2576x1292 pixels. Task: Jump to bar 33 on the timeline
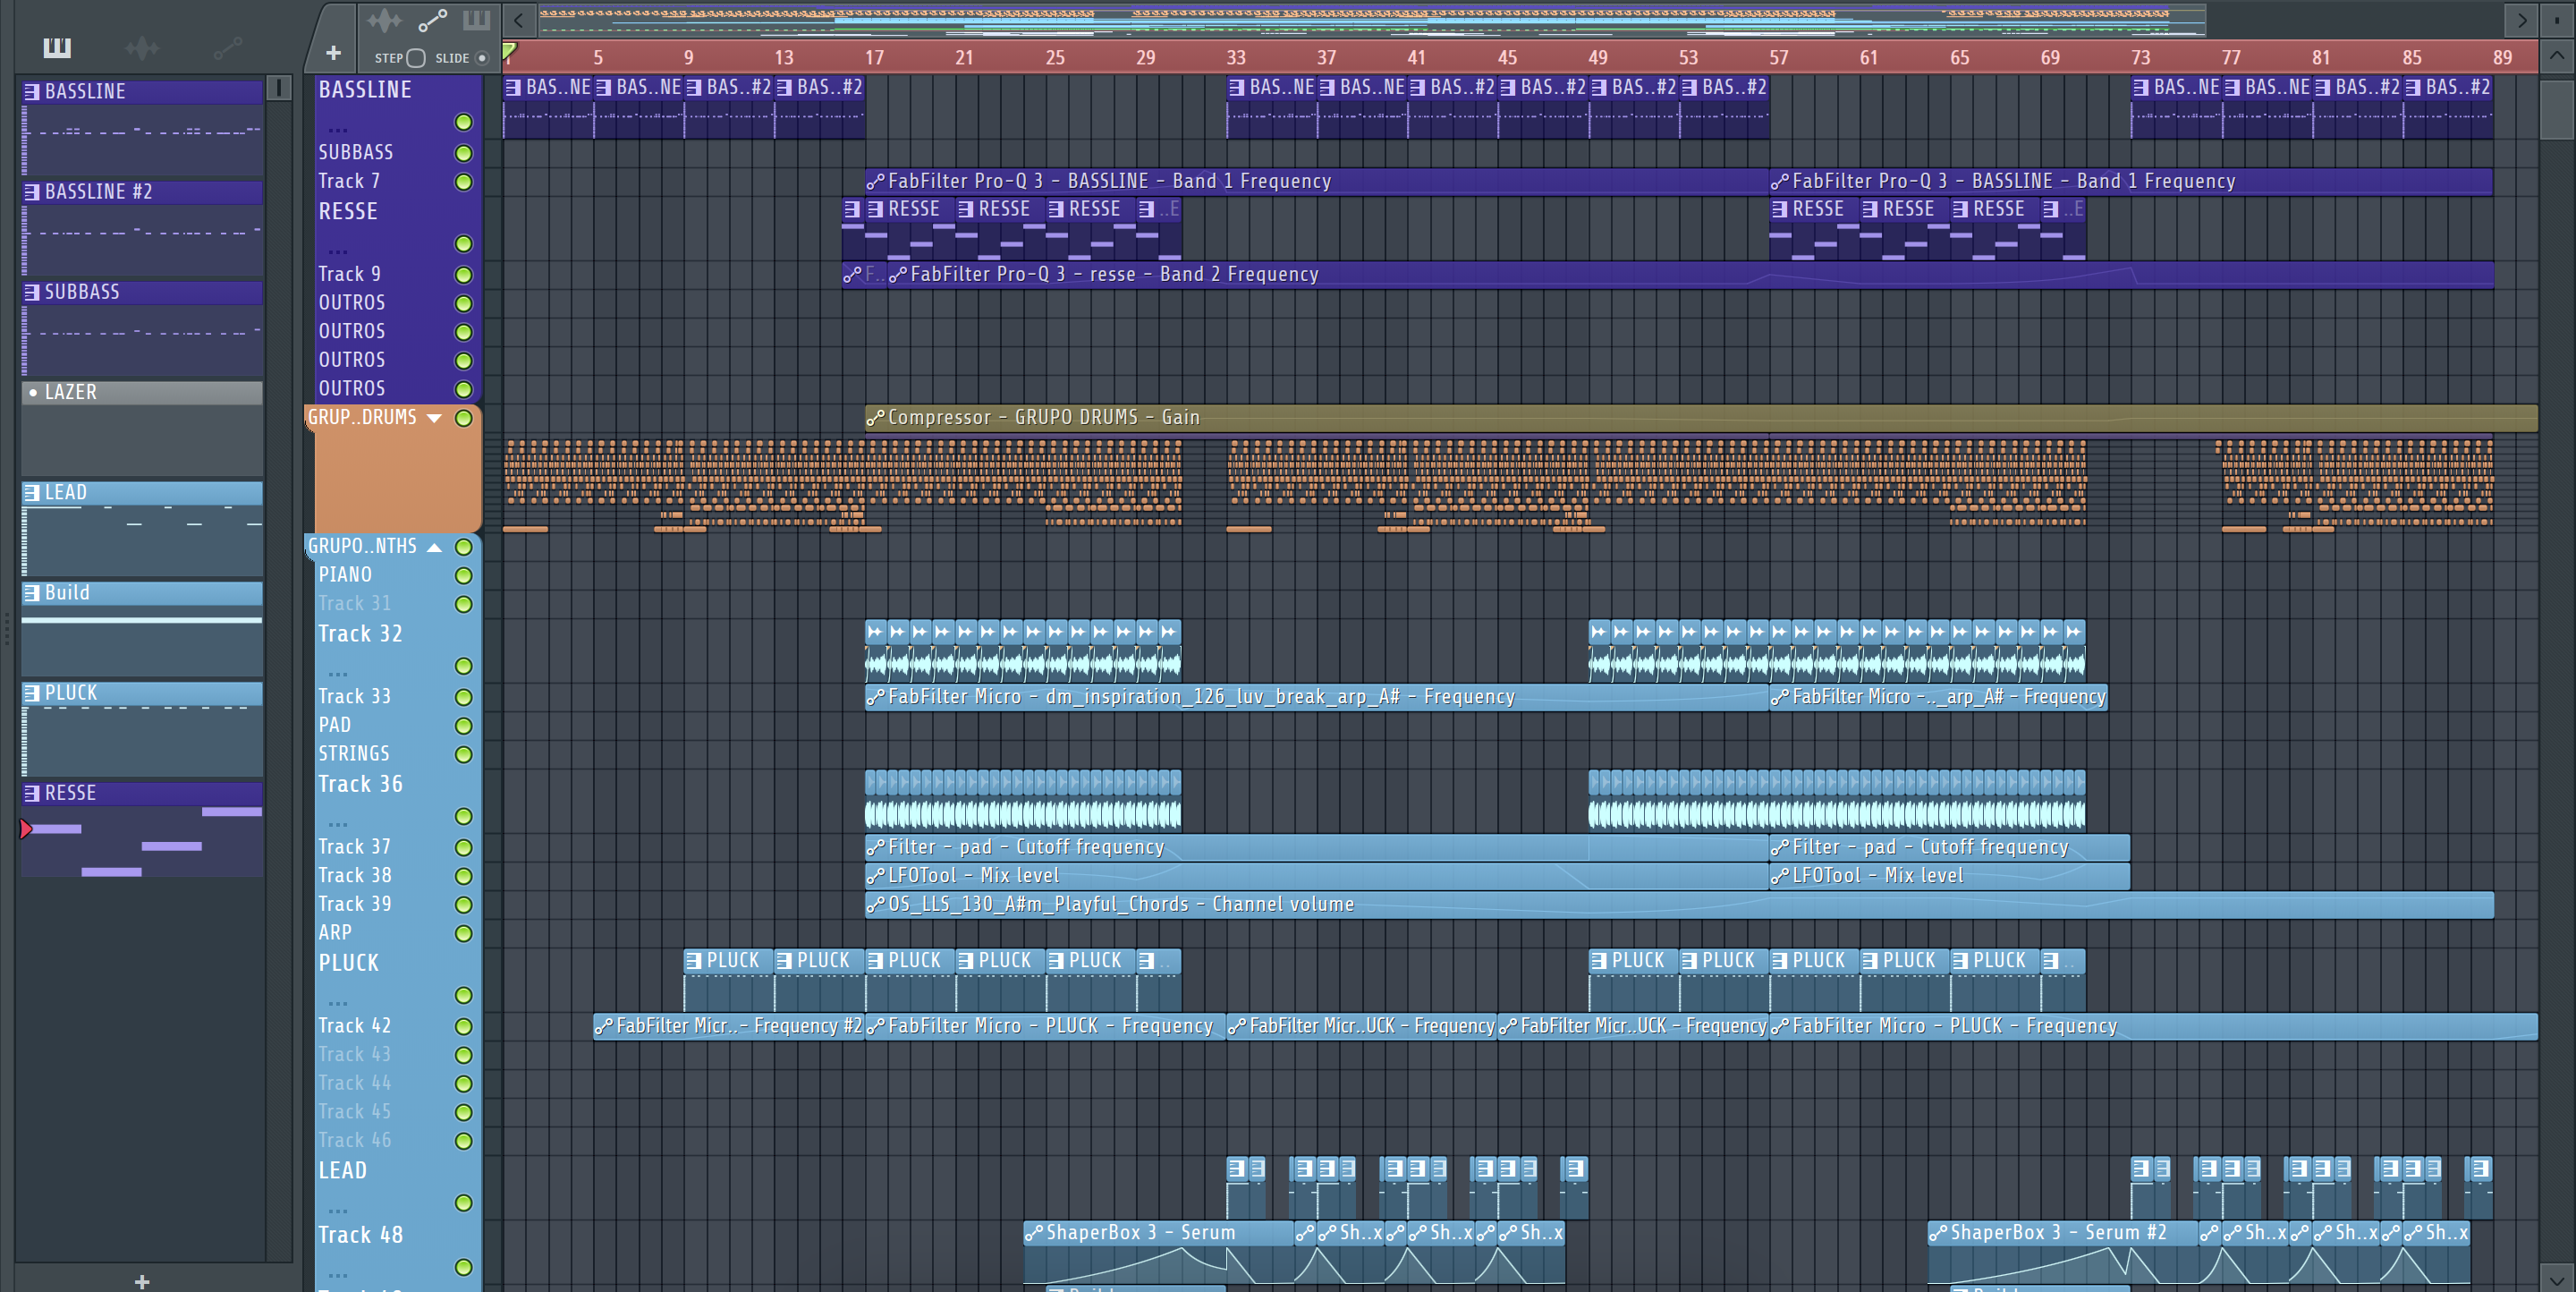(x=1236, y=58)
